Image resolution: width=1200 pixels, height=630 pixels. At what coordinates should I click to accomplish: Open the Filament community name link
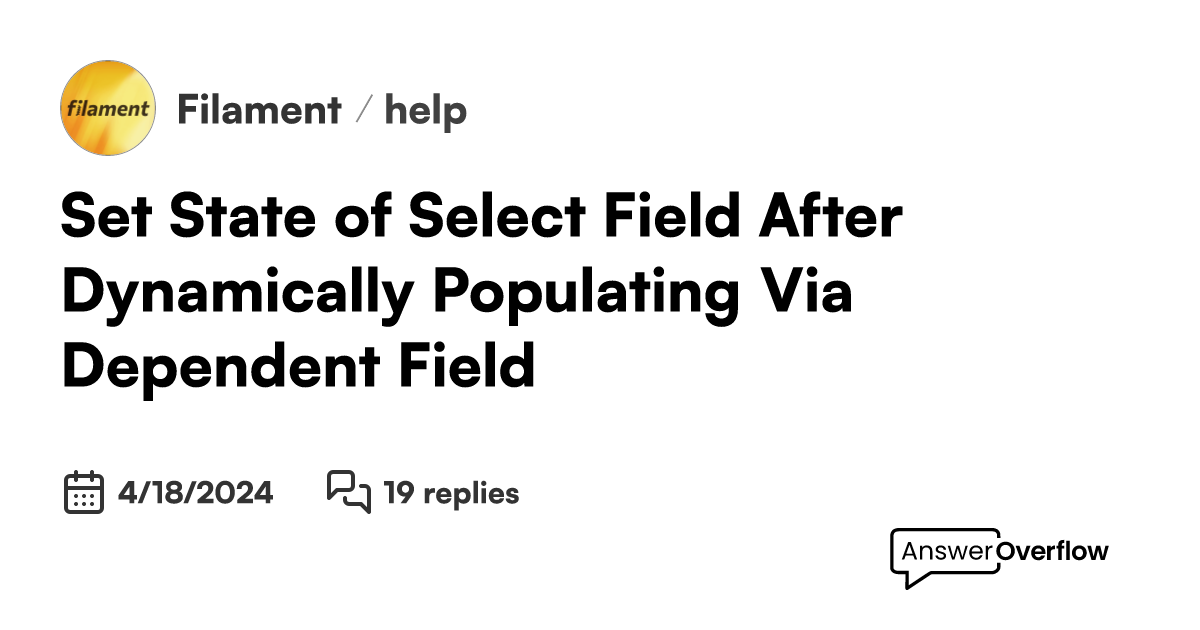259,110
